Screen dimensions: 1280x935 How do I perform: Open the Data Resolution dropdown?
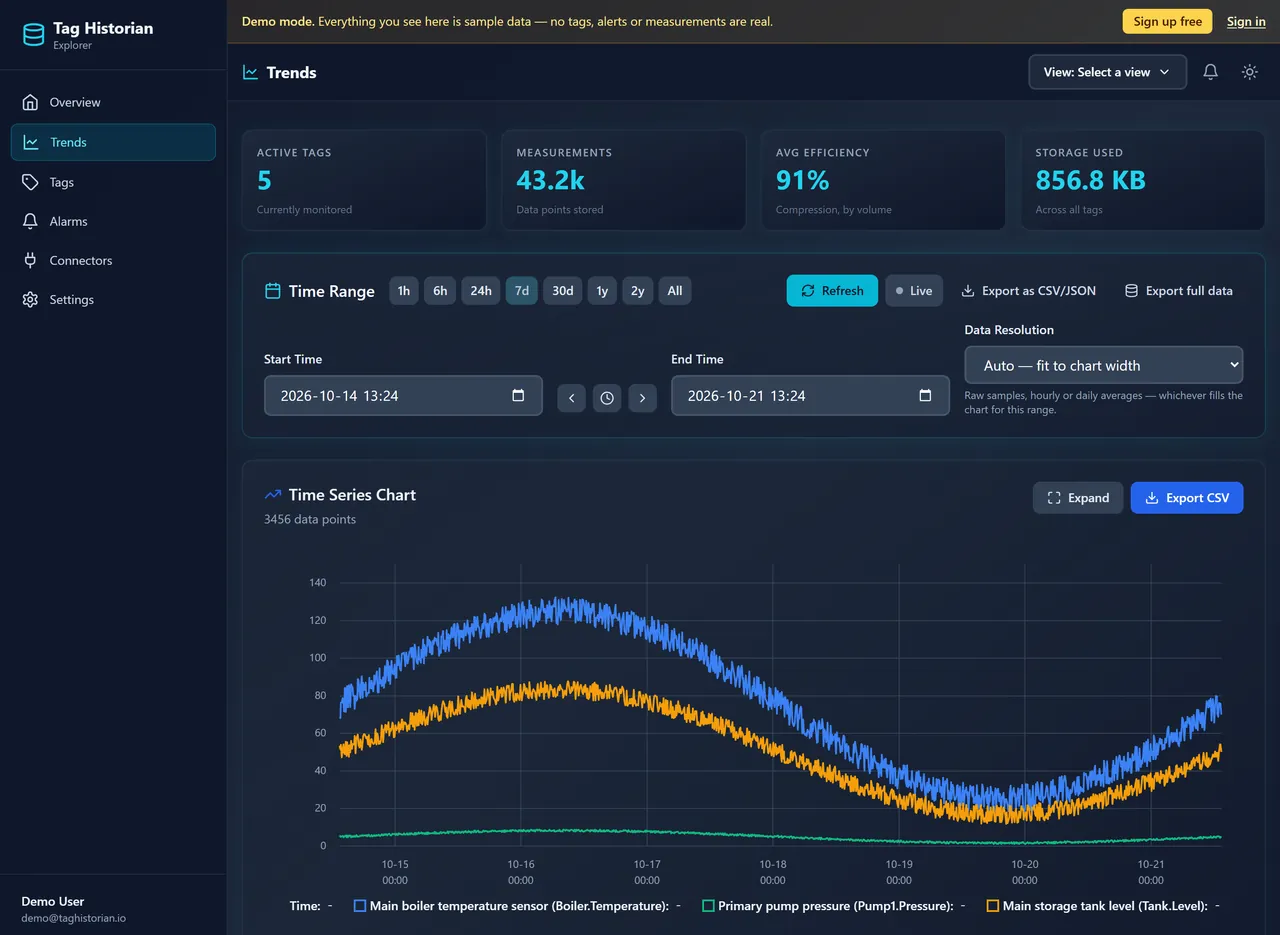coord(1104,365)
